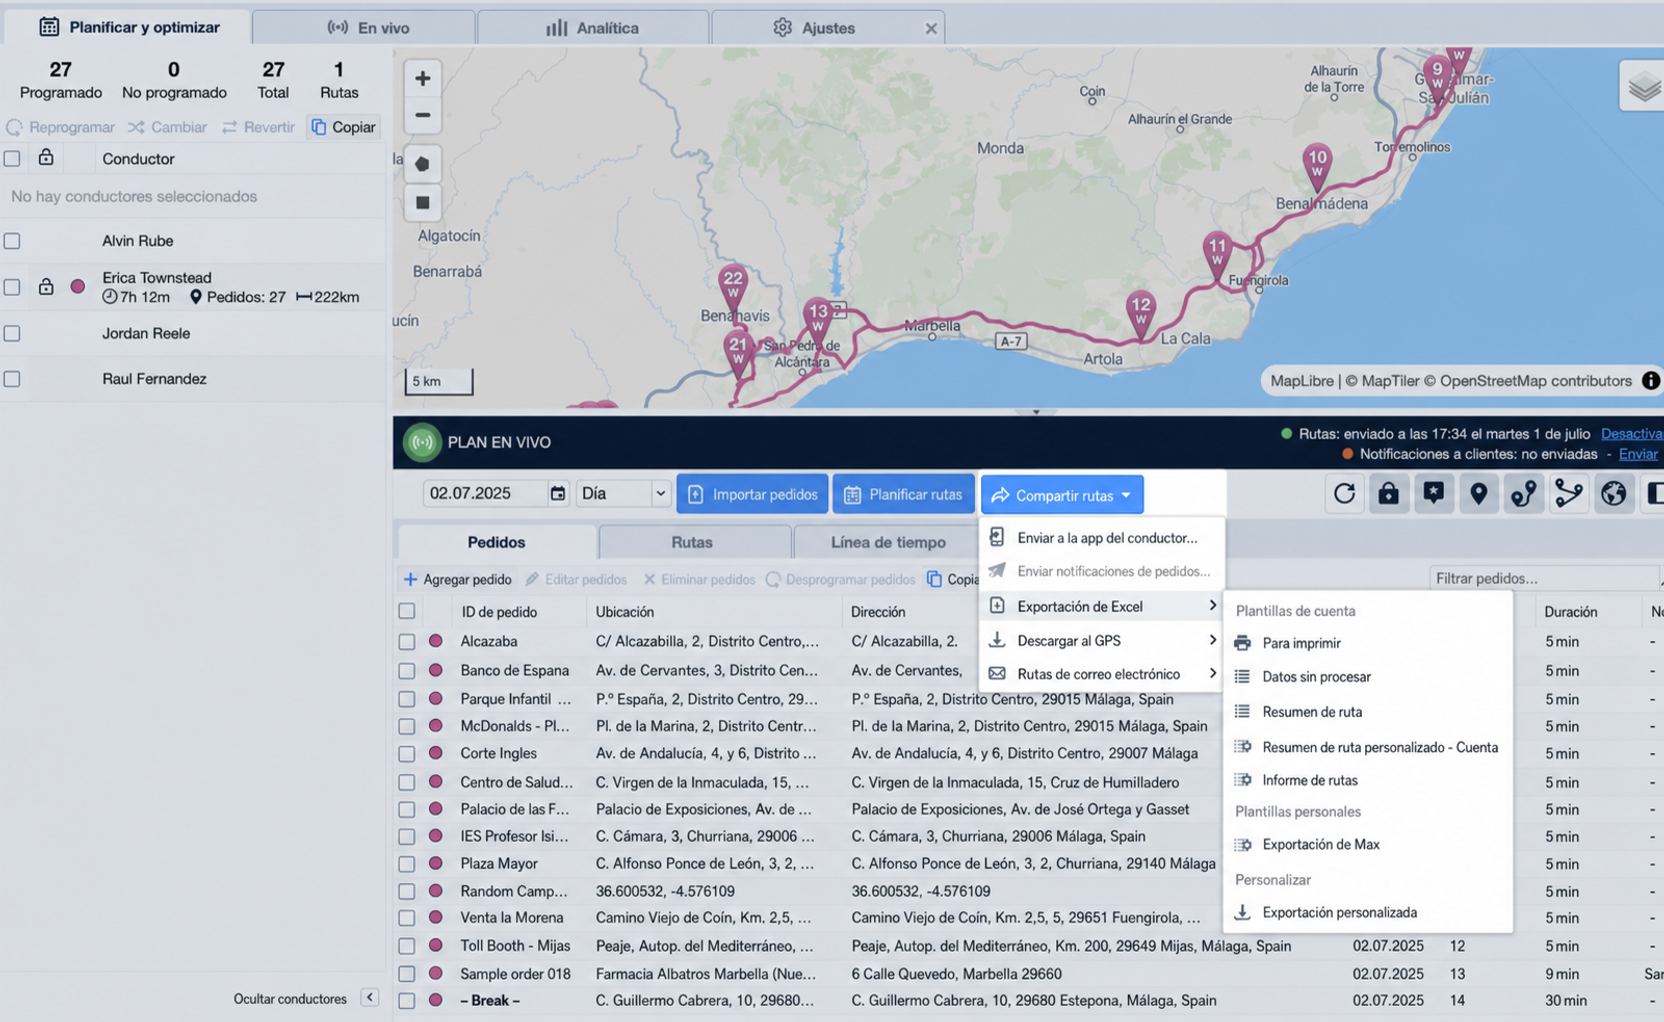Viewport: 1664px width, 1022px height.
Task: Click the message star icon in toolbar
Action: (x=1434, y=493)
